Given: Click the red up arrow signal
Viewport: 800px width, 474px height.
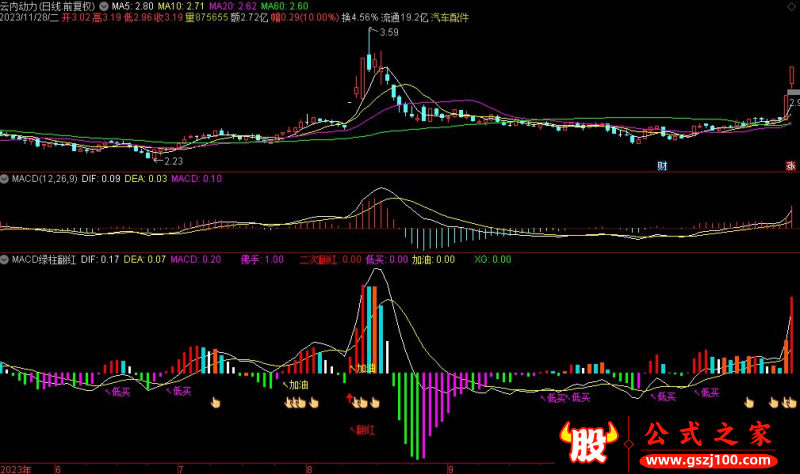Looking at the screenshot, I should tap(349, 398).
